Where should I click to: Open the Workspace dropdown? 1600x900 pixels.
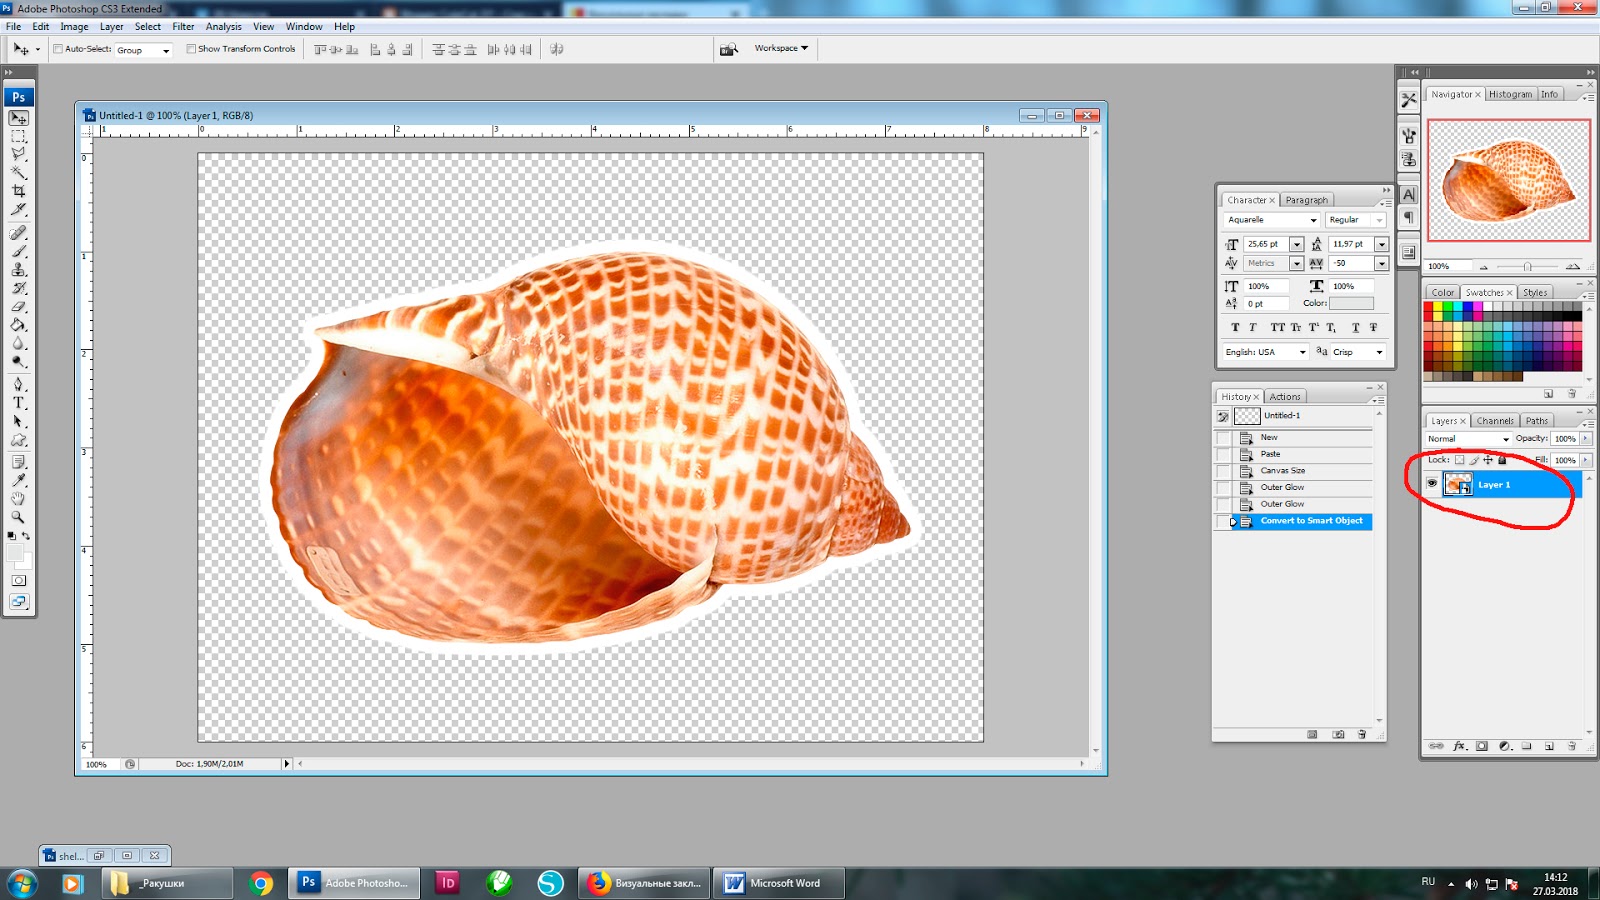tap(781, 48)
